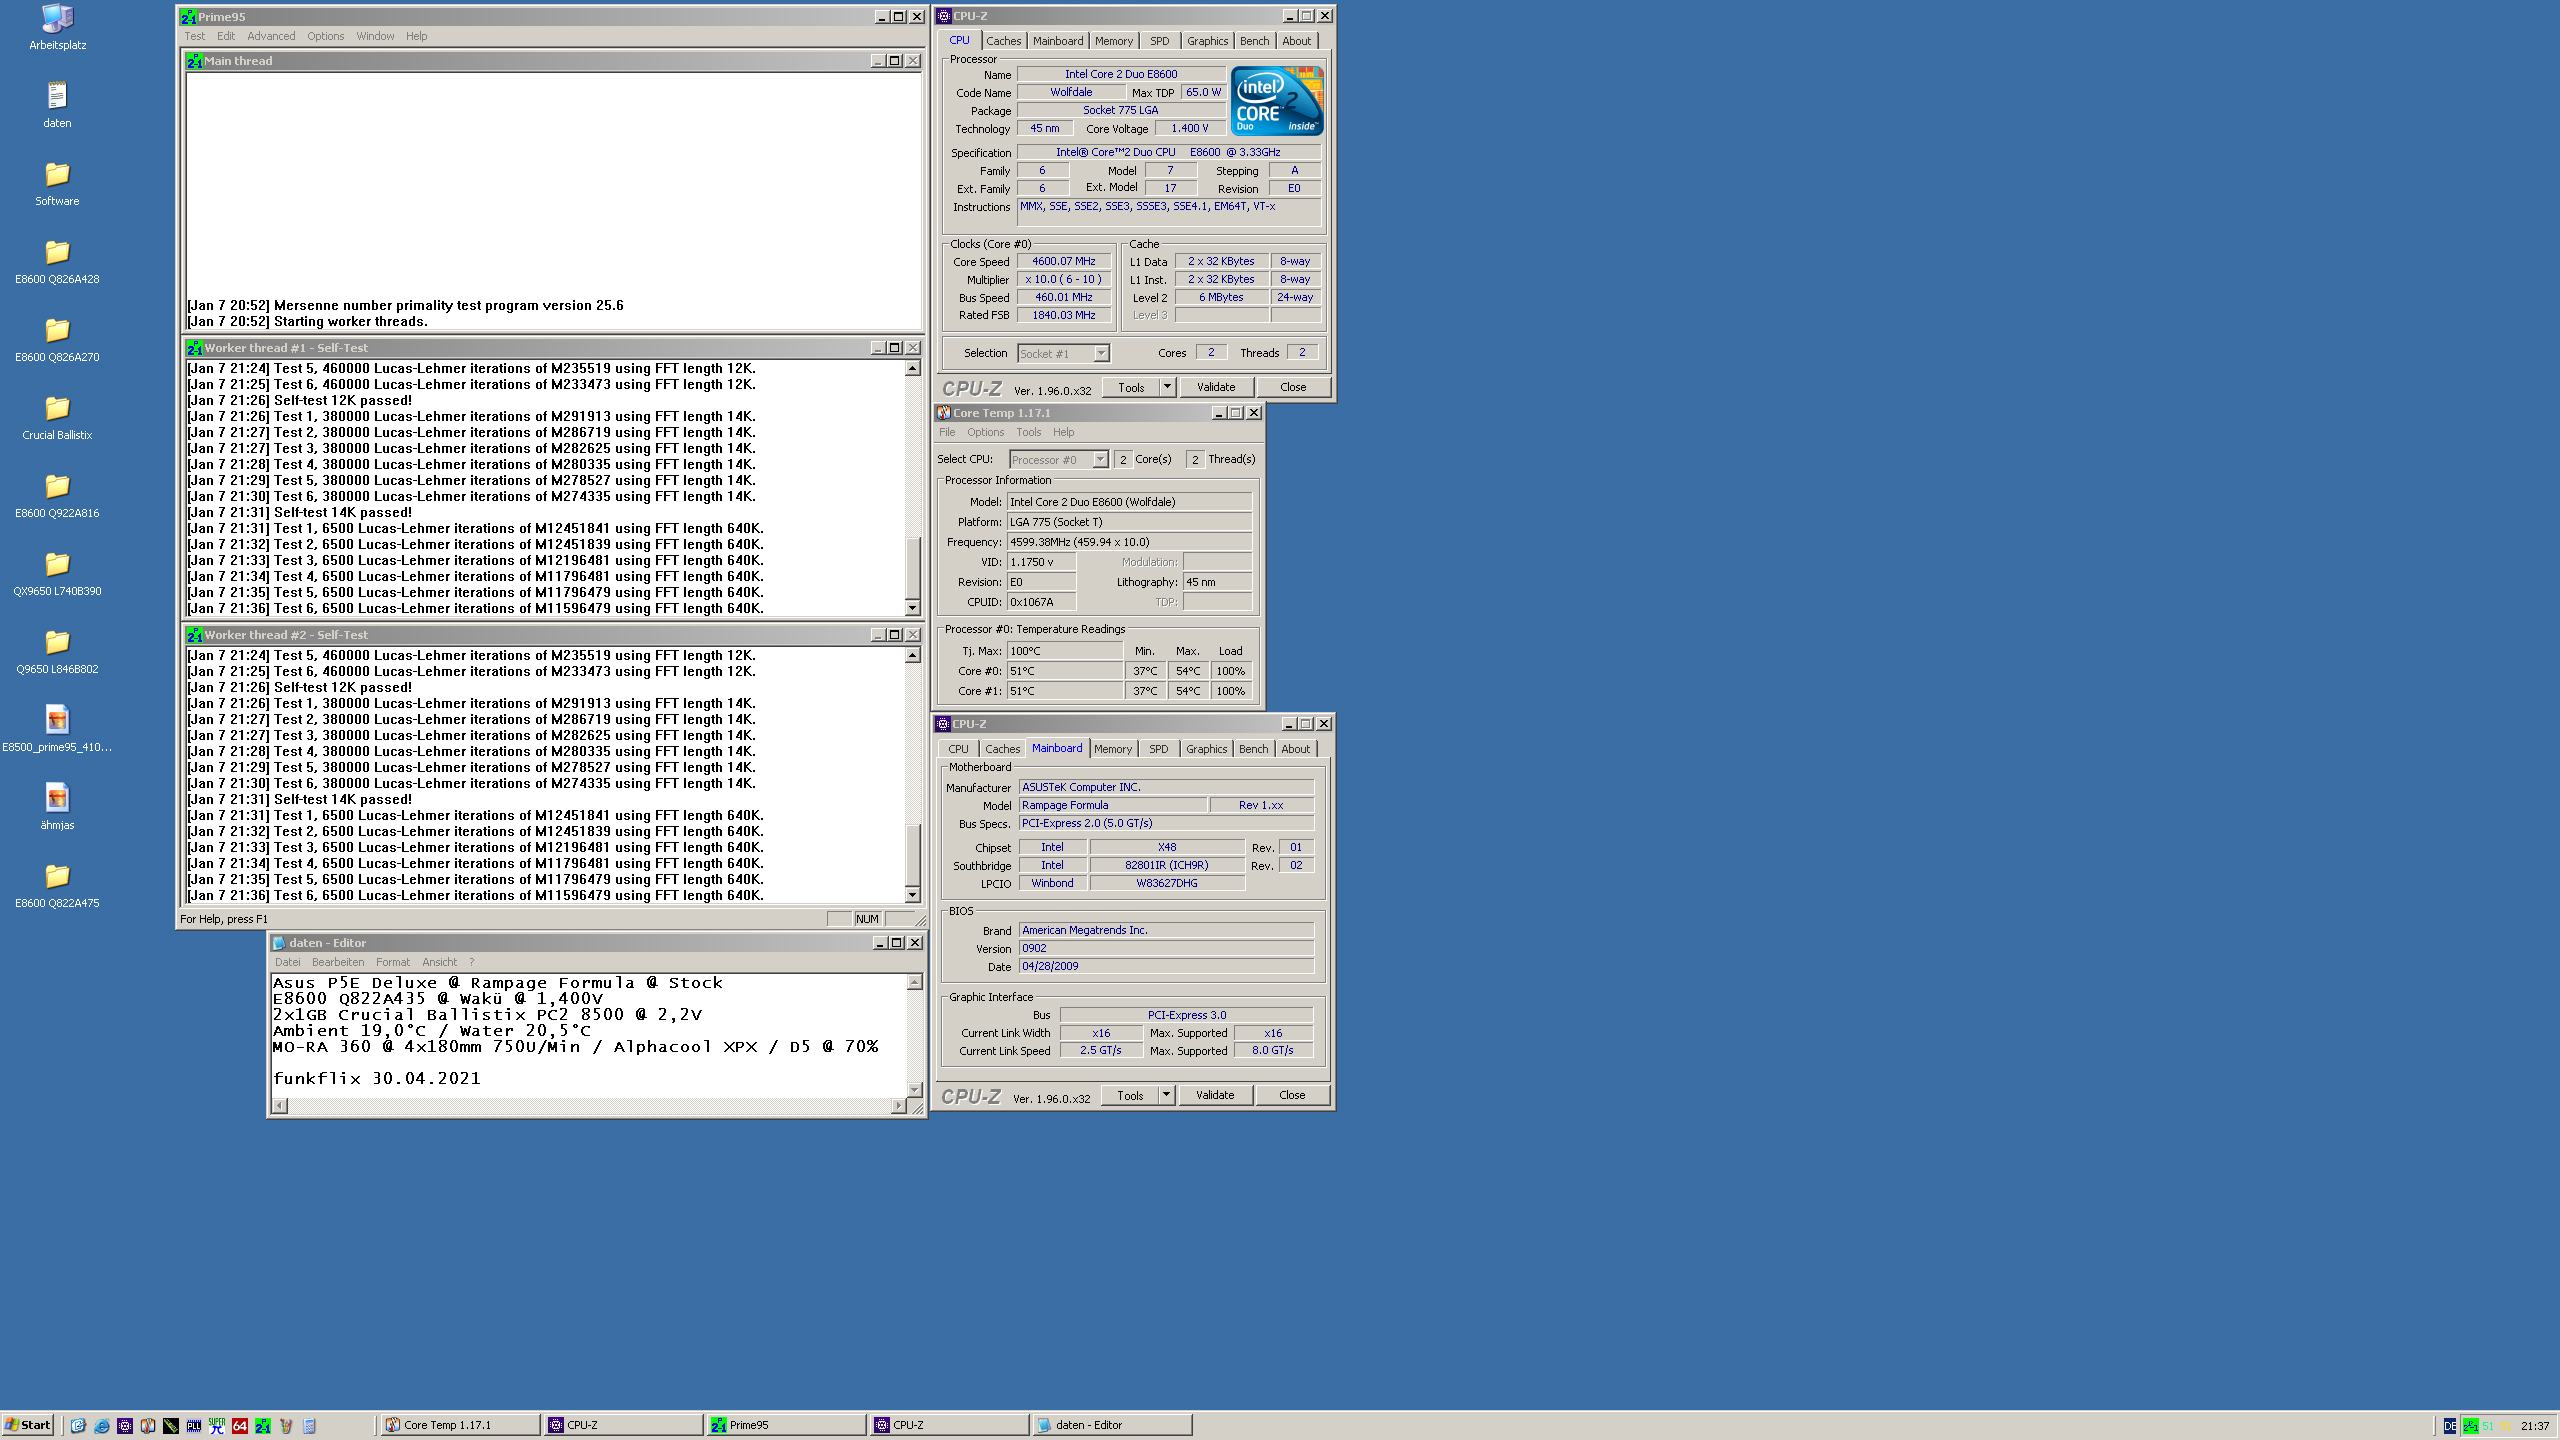Open the daten text file on the desktop
Viewport: 2560px width, 1440px height.
pyautogui.click(x=57, y=104)
